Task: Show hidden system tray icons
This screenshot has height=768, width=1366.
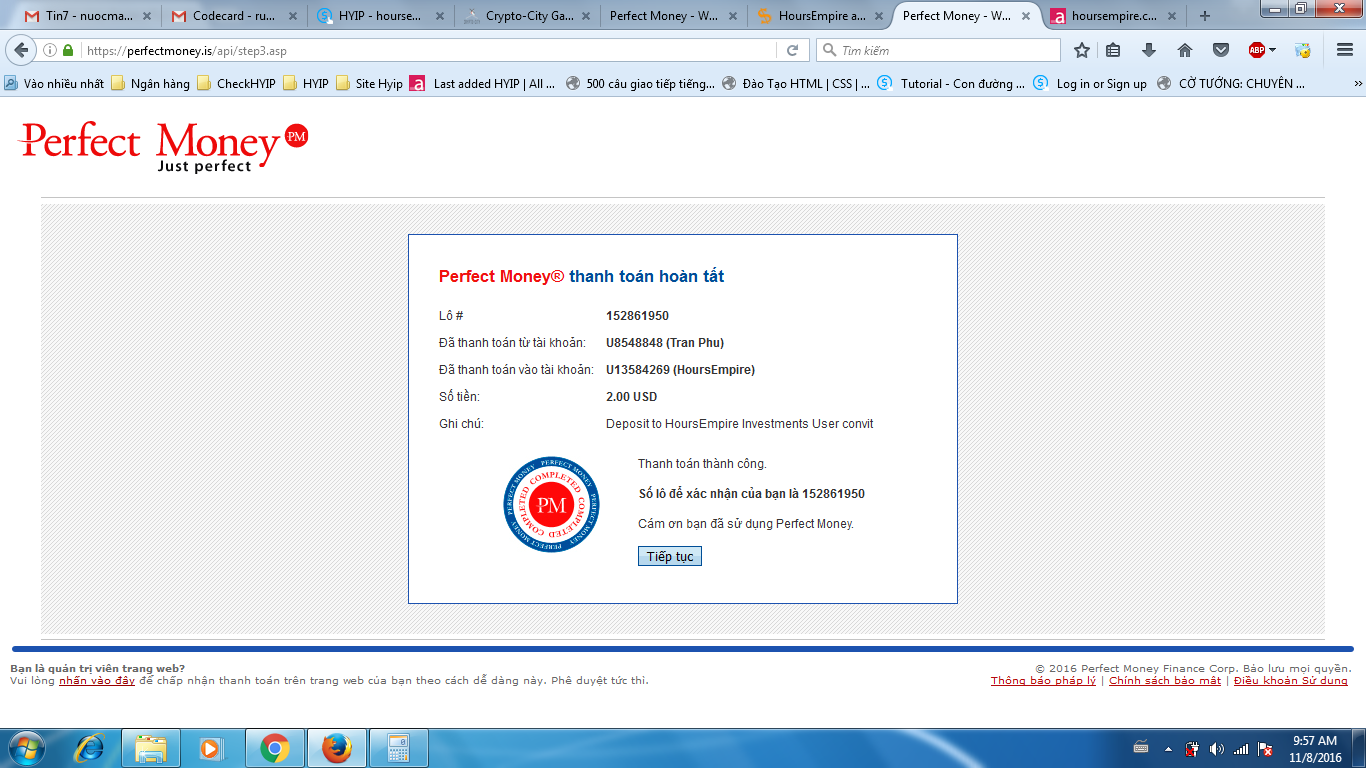Action: [x=1166, y=748]
